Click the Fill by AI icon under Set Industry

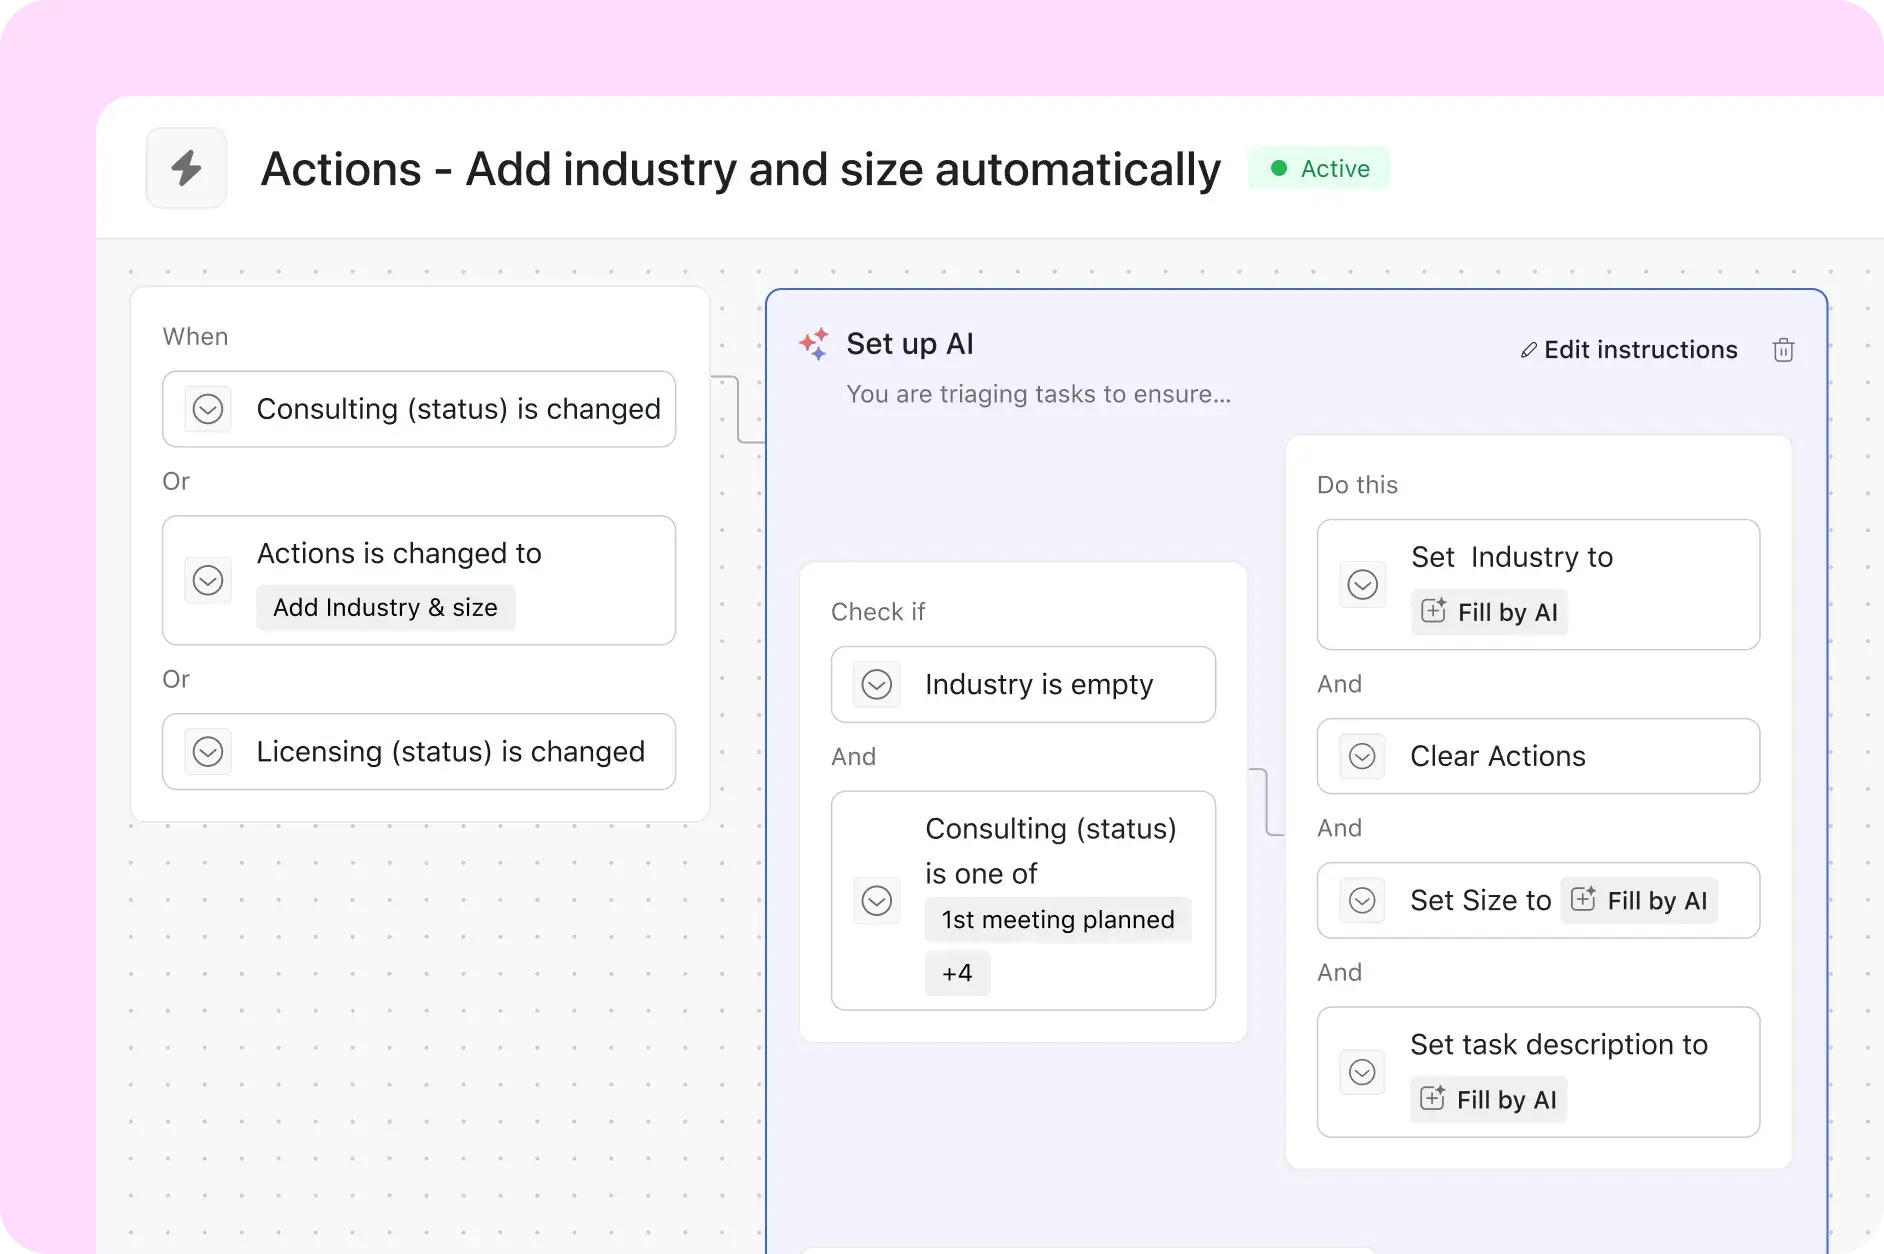[1433, 611]
